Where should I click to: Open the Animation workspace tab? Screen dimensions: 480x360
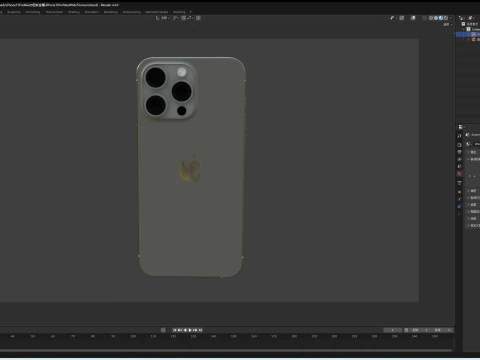point(92,12)
